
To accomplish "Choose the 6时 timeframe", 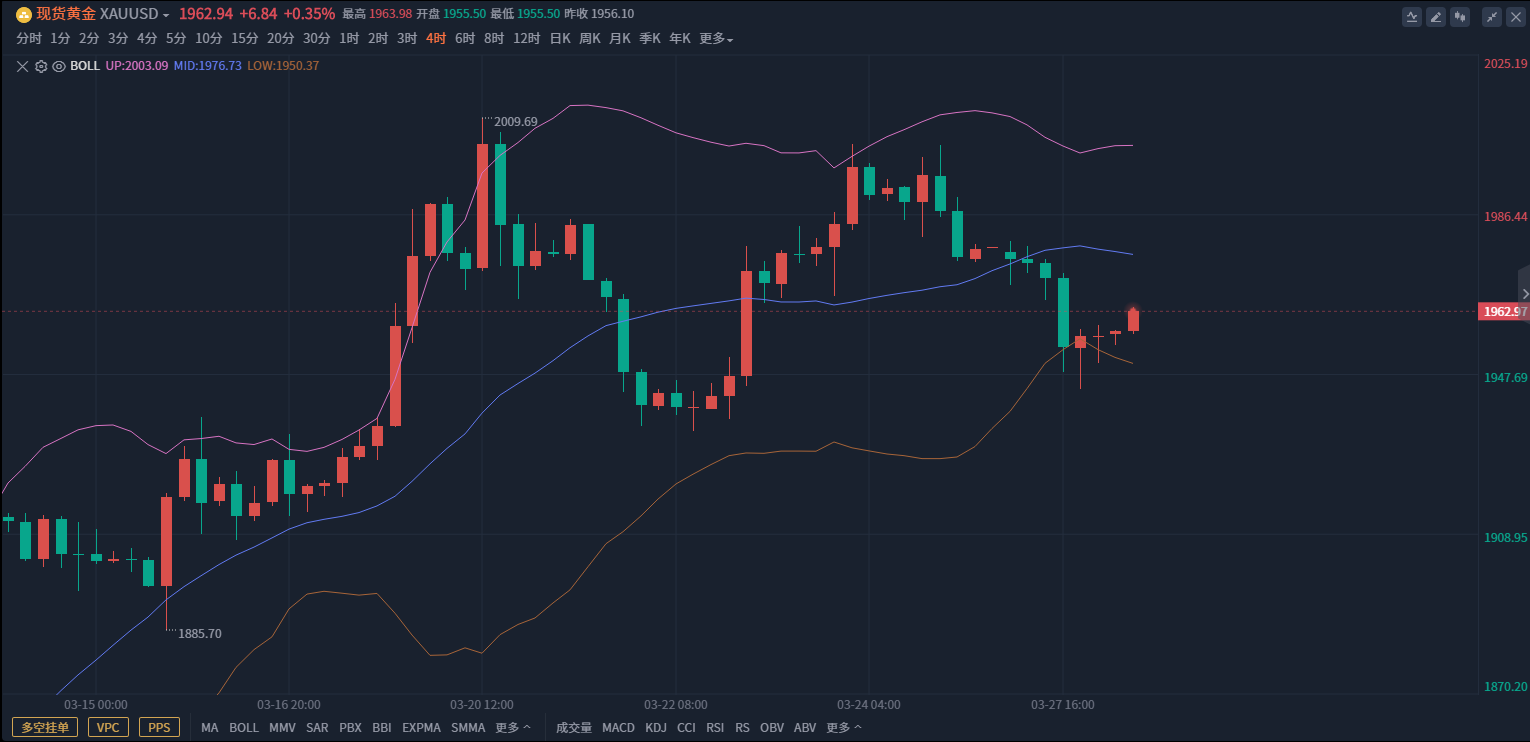I will click(465, 39).
